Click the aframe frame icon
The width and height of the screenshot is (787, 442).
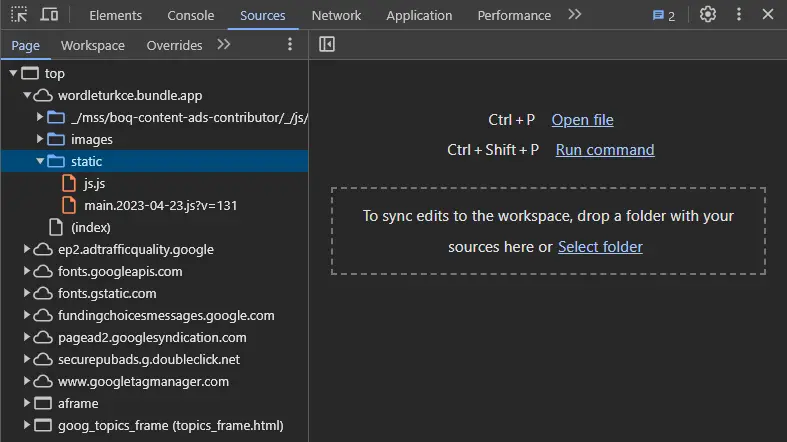pos(43,403)
